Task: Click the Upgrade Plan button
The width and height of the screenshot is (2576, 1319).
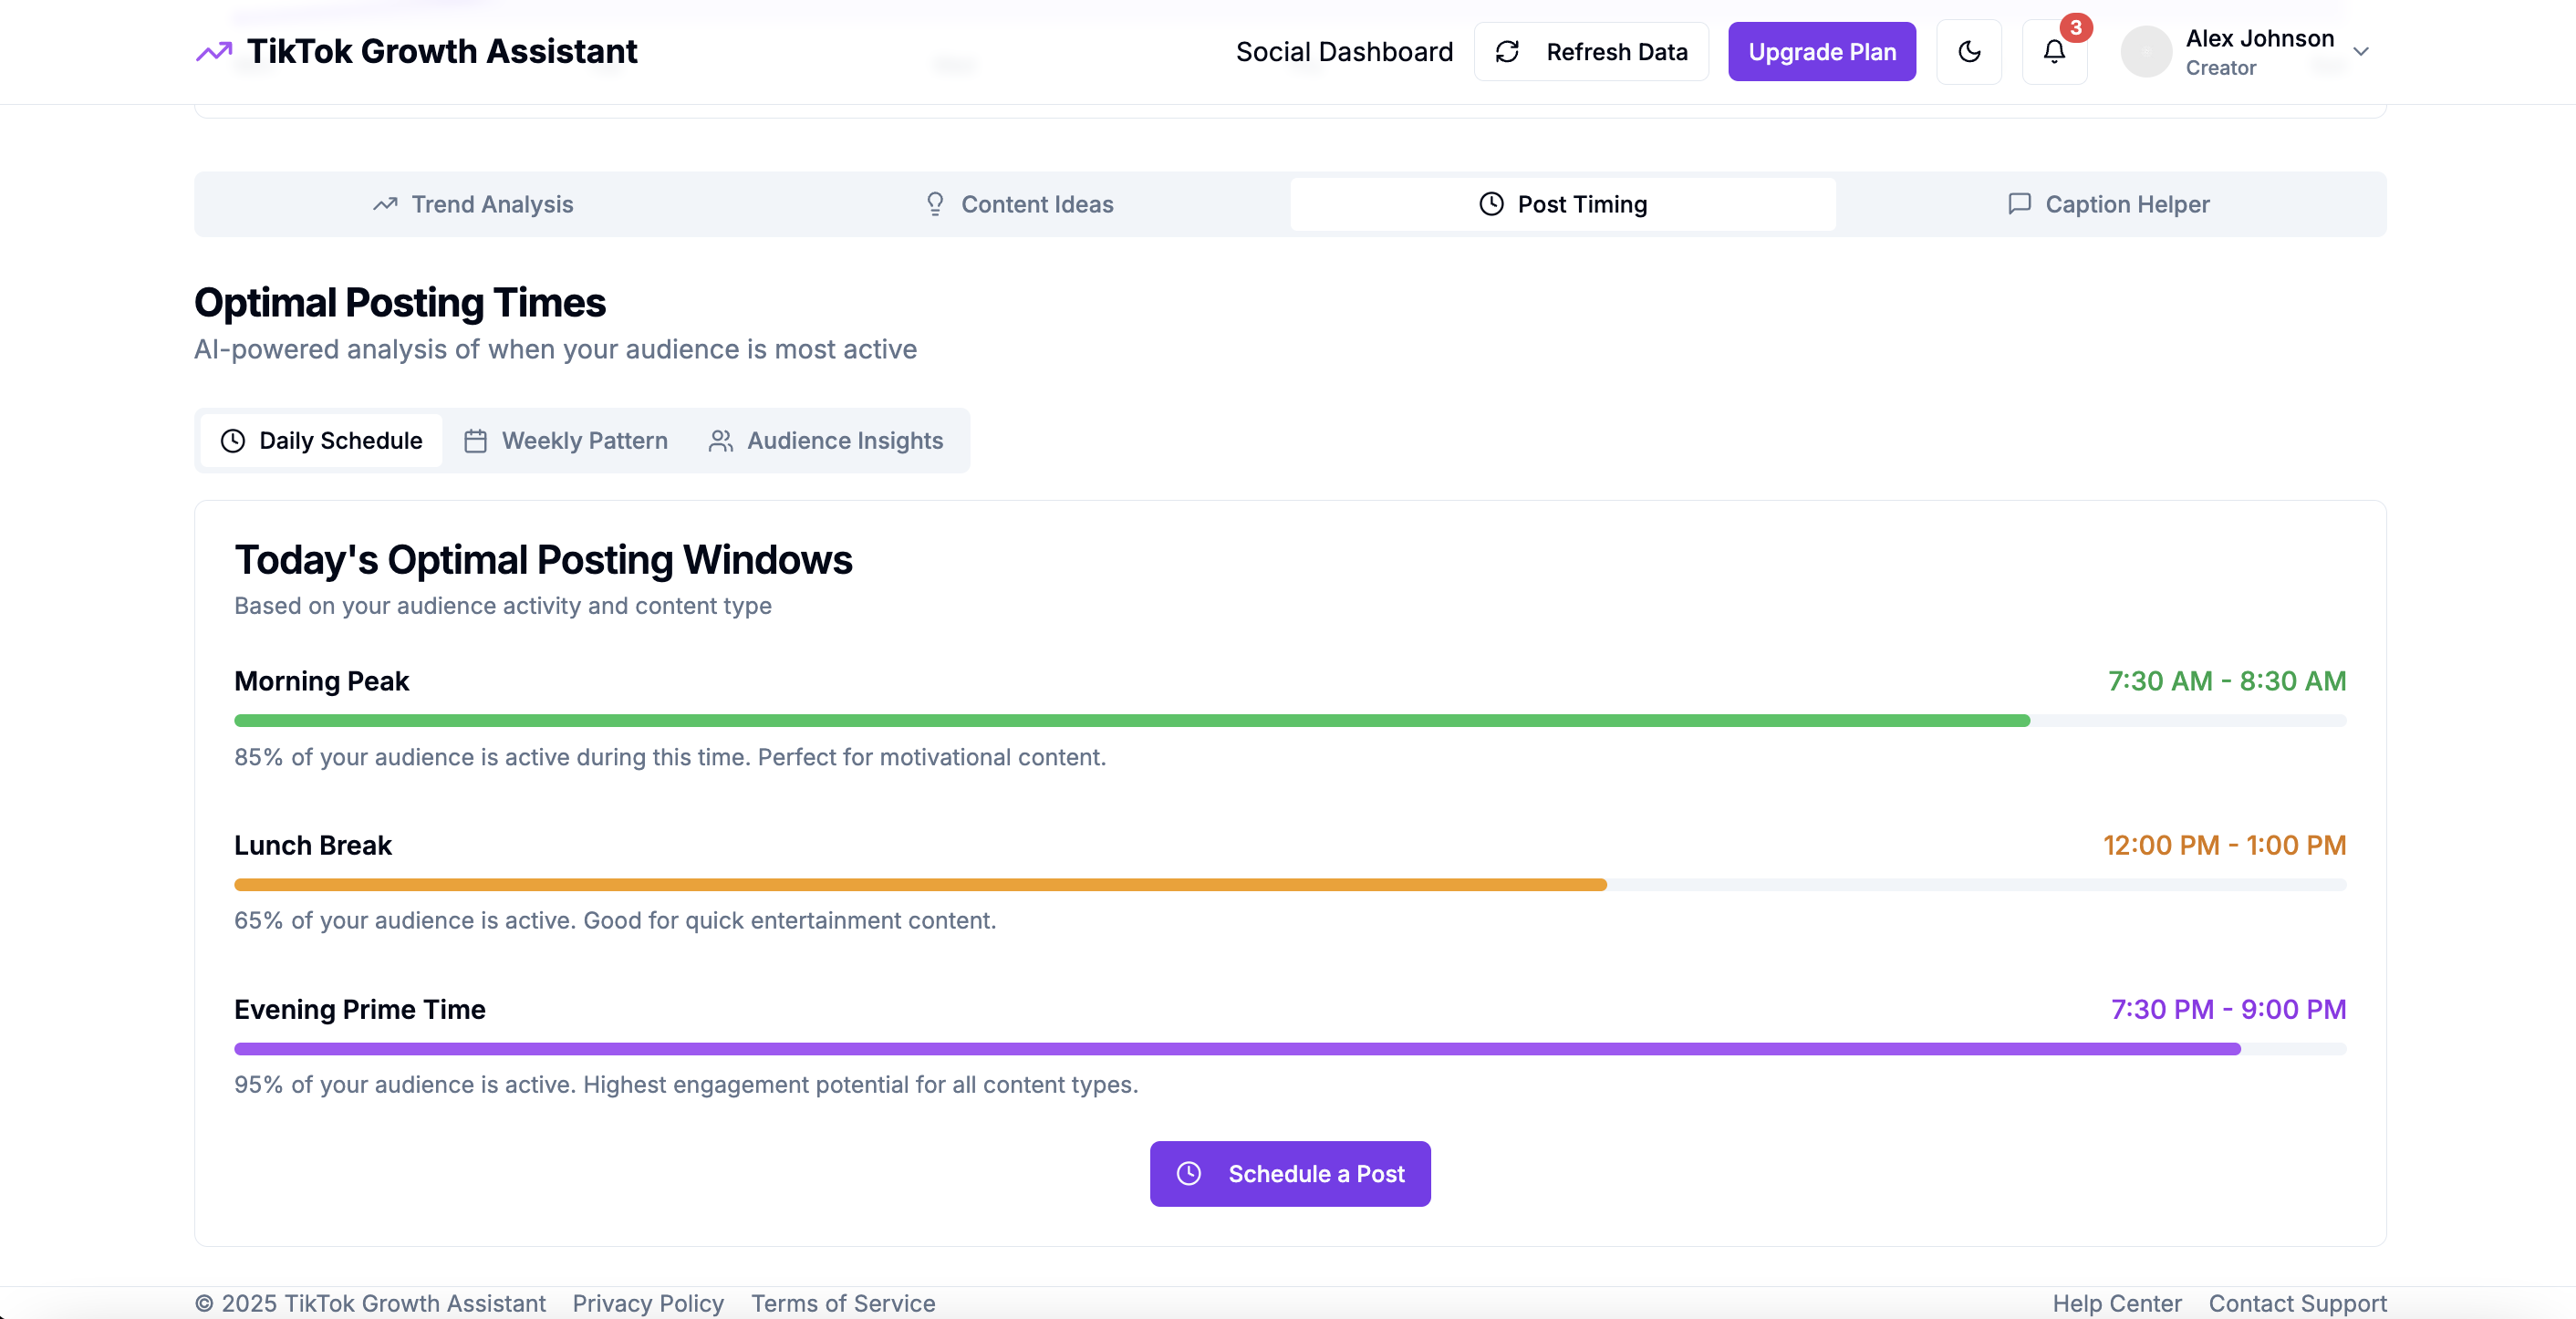Action: tap(1821, 52)
